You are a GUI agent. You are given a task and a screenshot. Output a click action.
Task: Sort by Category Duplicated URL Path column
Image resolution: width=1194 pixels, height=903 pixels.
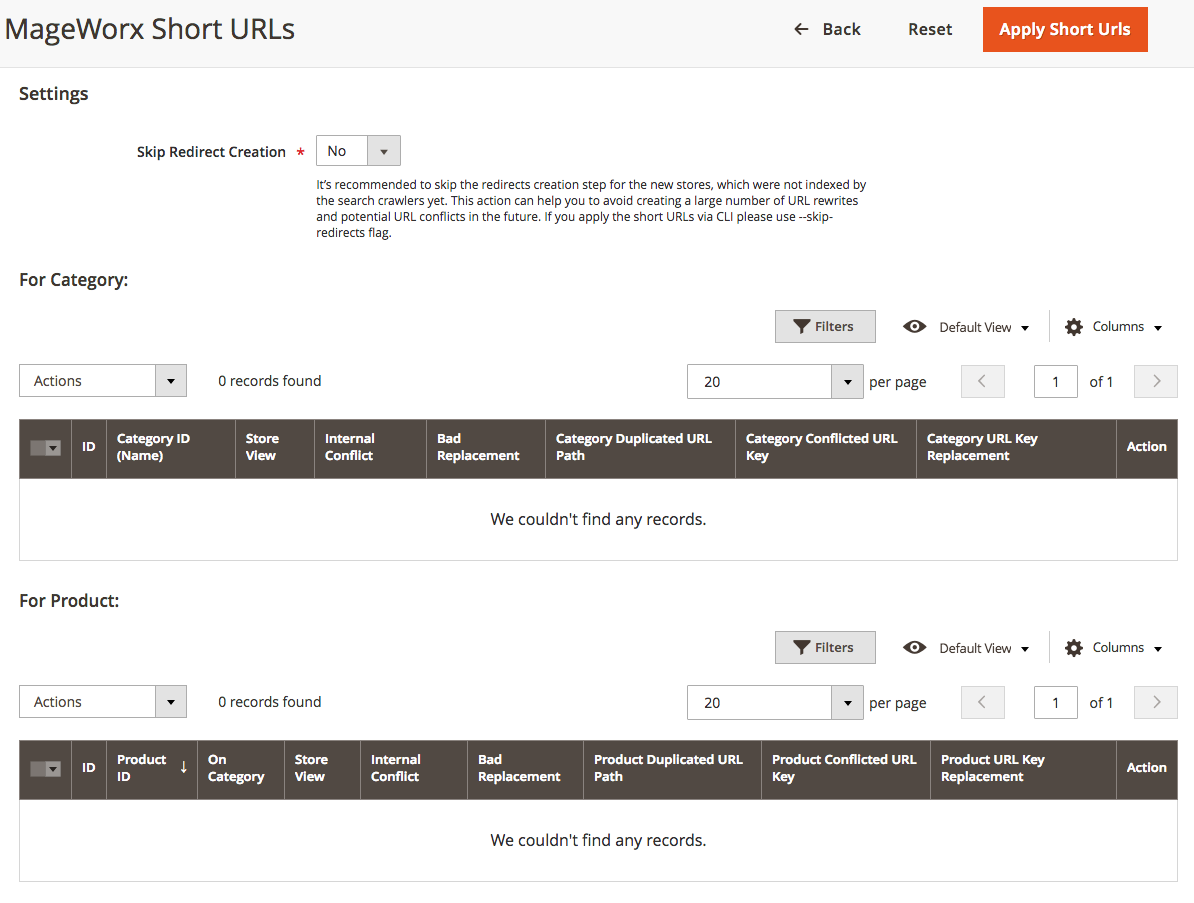point(640,448)
